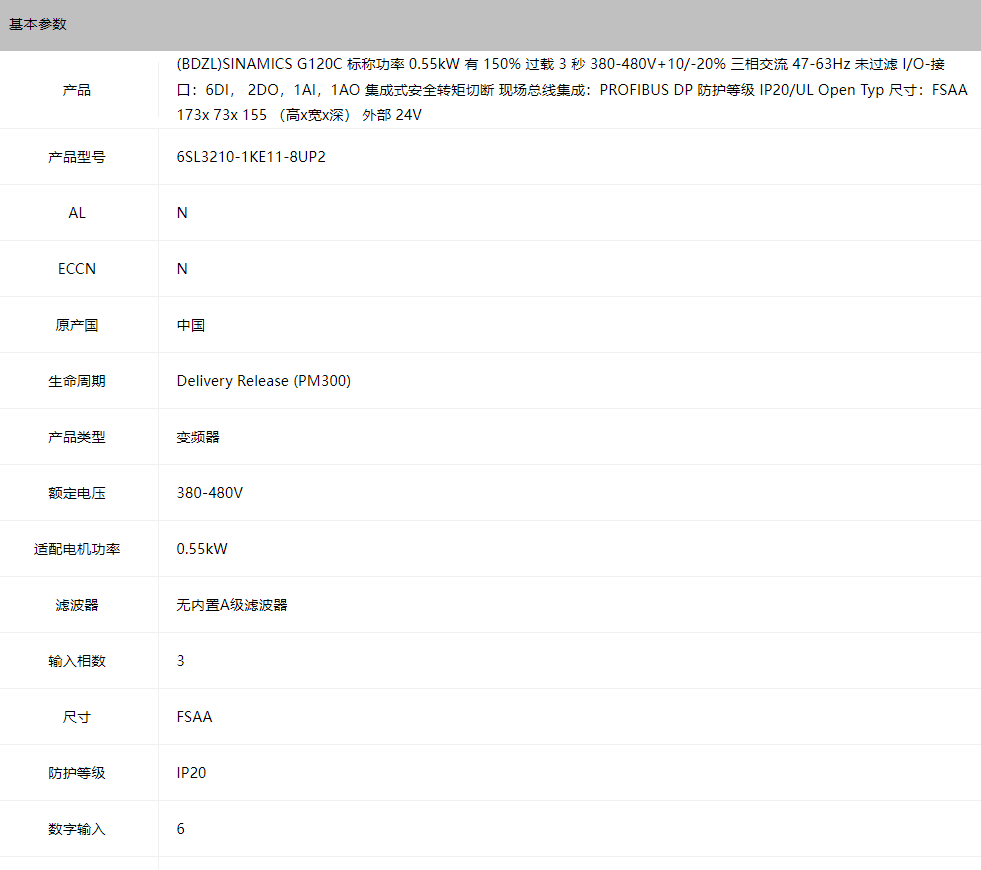
Task: Select the value 6 for 数字输入
Action: [x=181, y=829]
